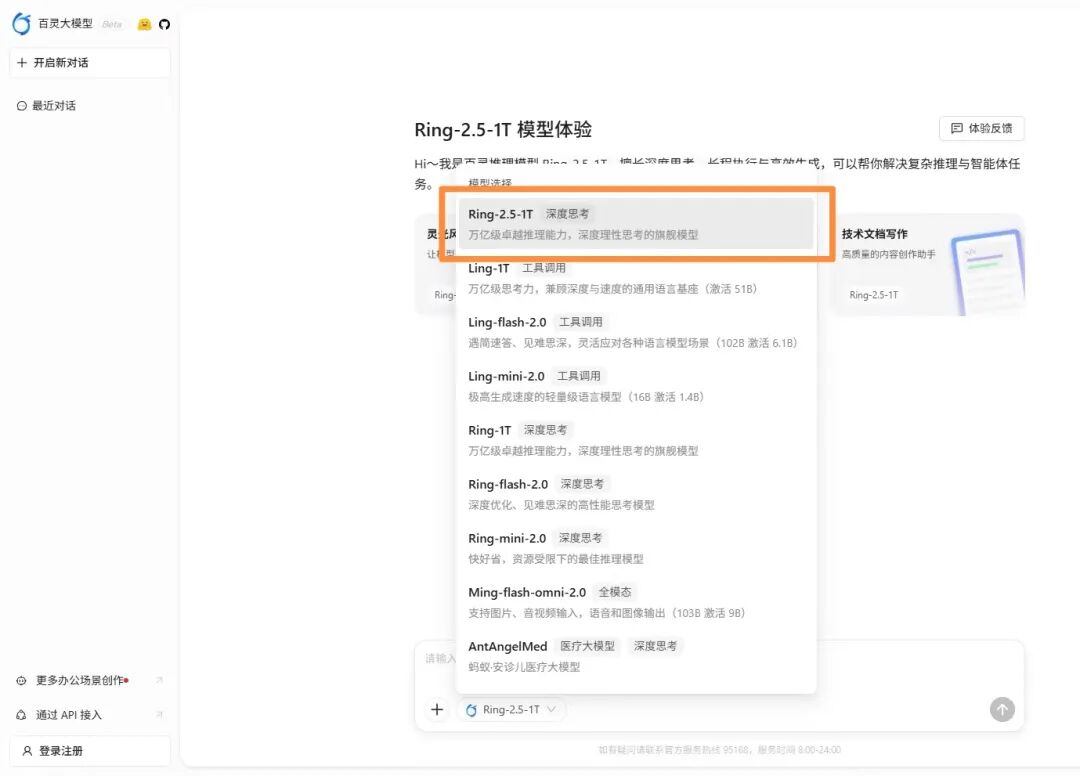Pick Ring-flash-2.0 from the model list
The height and width of the screenshot is (776, 1080).
click(636, 494)
